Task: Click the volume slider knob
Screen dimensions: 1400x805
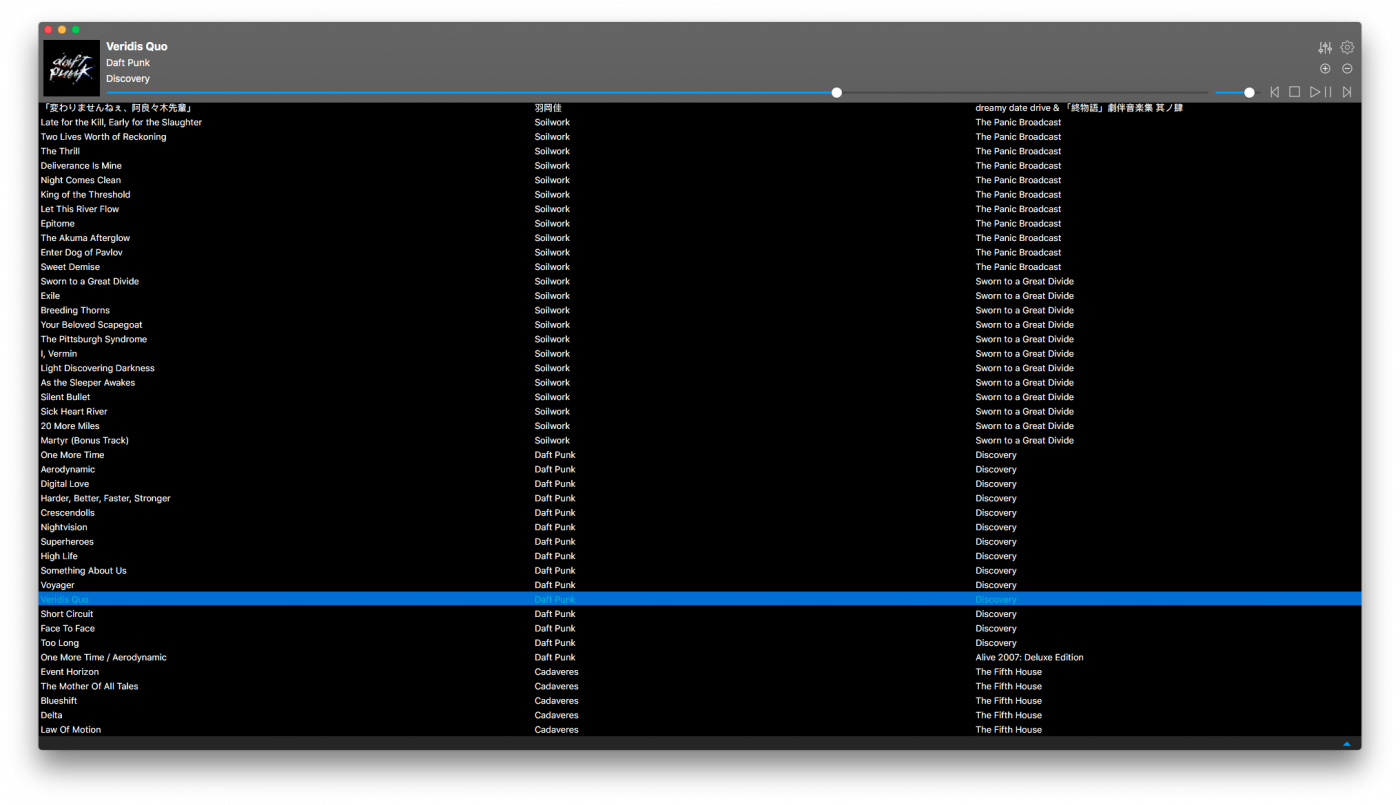Action: [x=1249, y=93]
